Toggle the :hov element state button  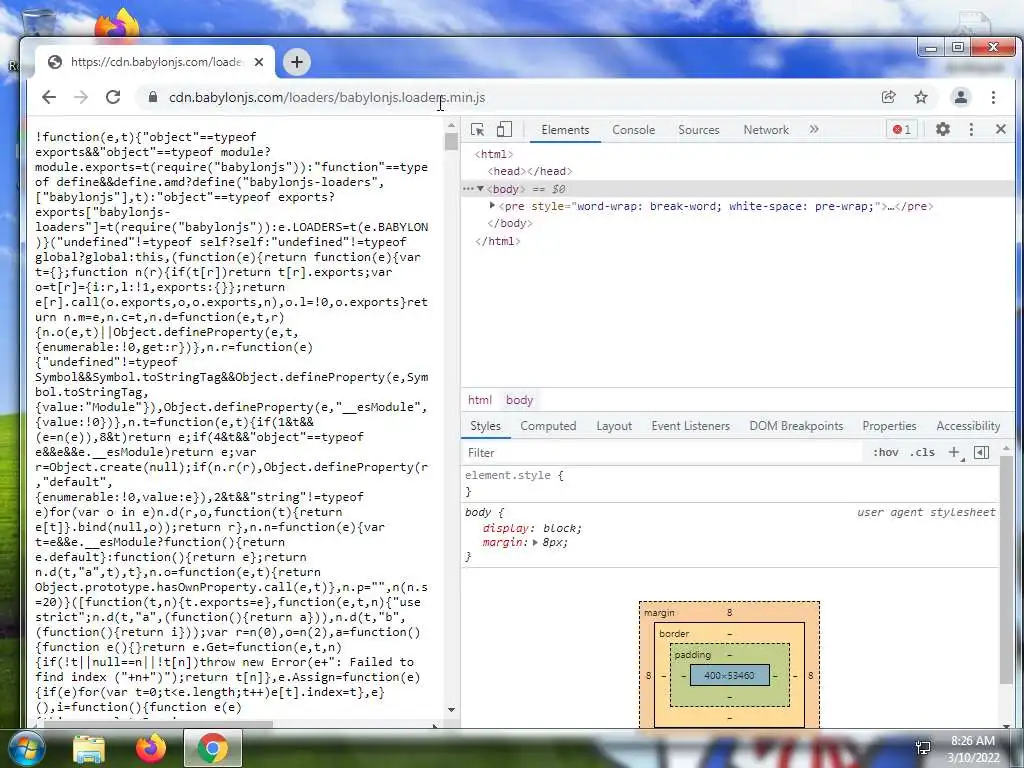886,452
